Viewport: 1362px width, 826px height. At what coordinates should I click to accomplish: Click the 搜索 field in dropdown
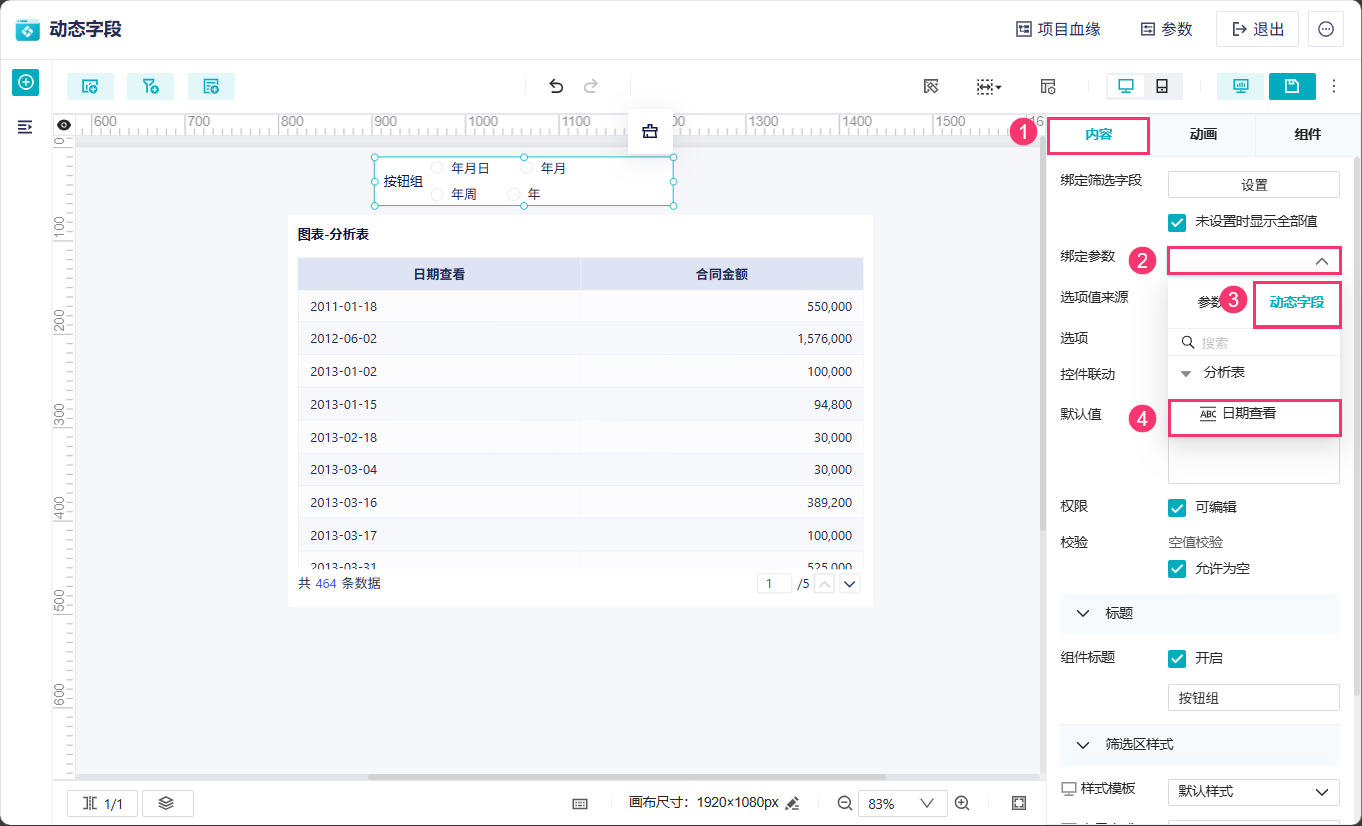pos(1254,342)
